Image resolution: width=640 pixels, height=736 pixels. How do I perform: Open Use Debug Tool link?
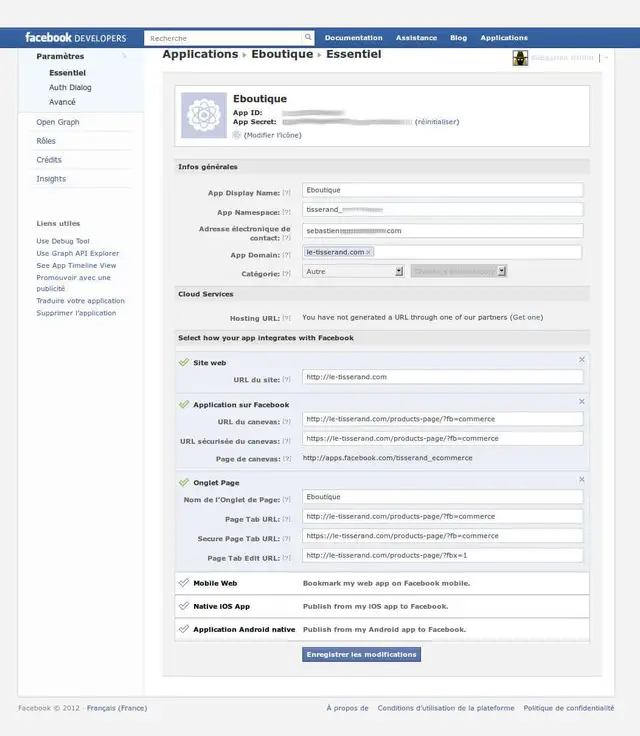(x=63, y=241)
